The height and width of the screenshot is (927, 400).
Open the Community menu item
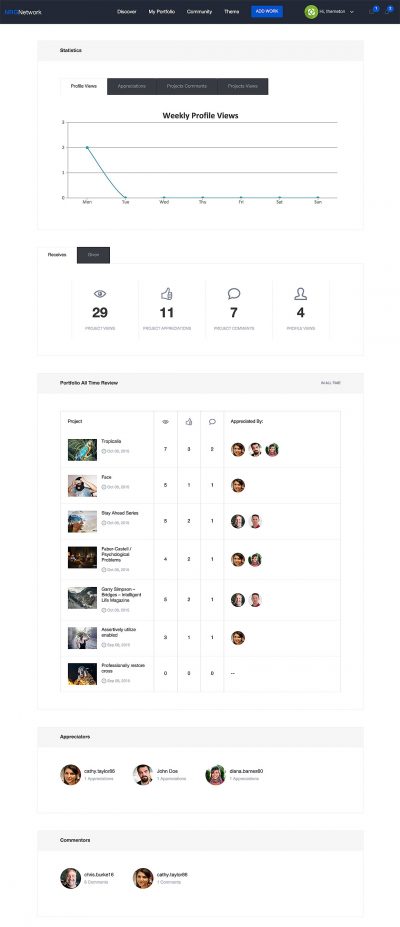click(x=199, y=12)
